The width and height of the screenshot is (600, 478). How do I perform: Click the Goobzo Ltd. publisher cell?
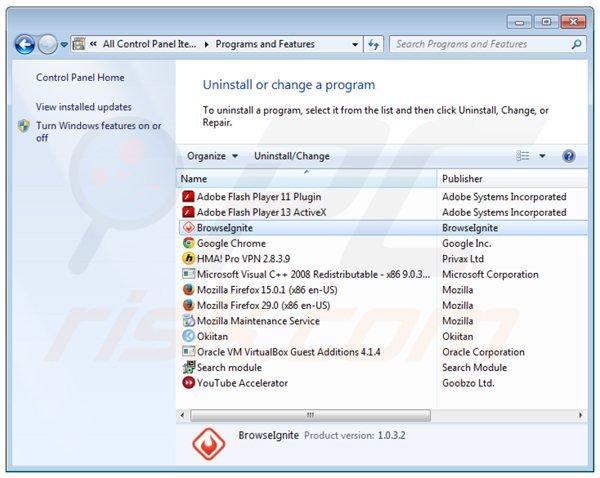[468, 383]
